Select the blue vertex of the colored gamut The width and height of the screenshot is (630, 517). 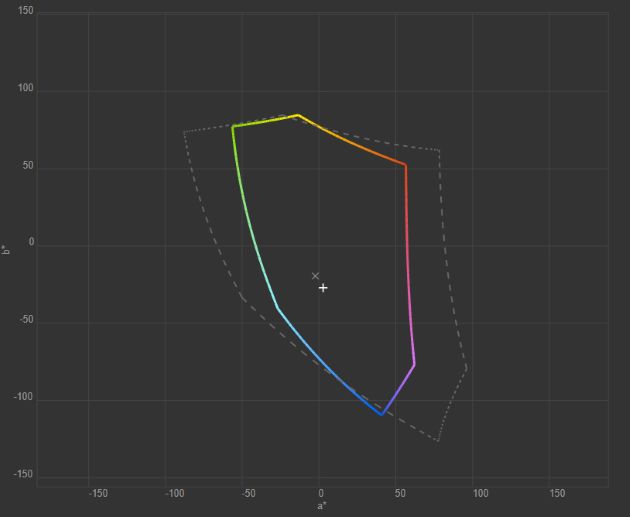[381, 414]
